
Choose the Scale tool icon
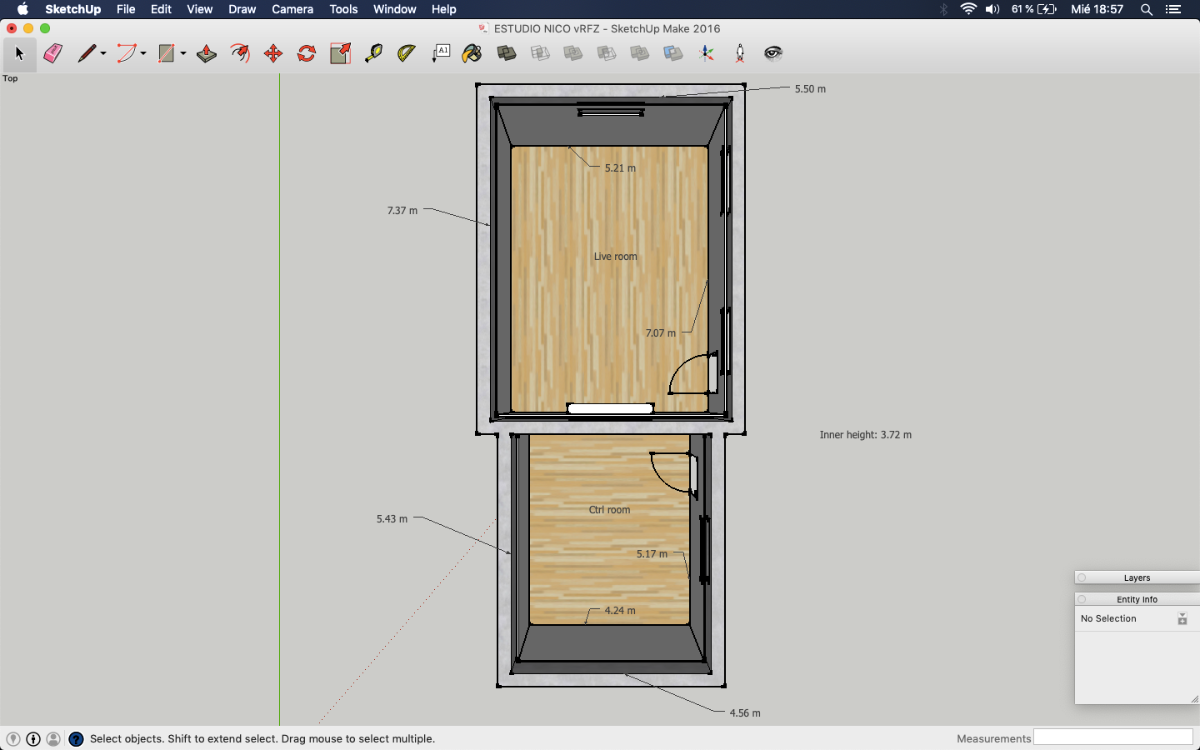[340, 53]
